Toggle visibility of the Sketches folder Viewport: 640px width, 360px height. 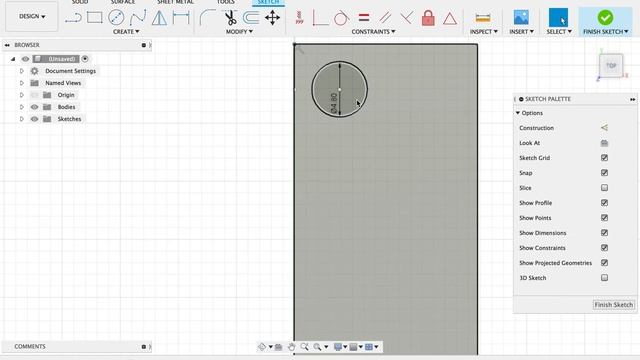point(34,119)
